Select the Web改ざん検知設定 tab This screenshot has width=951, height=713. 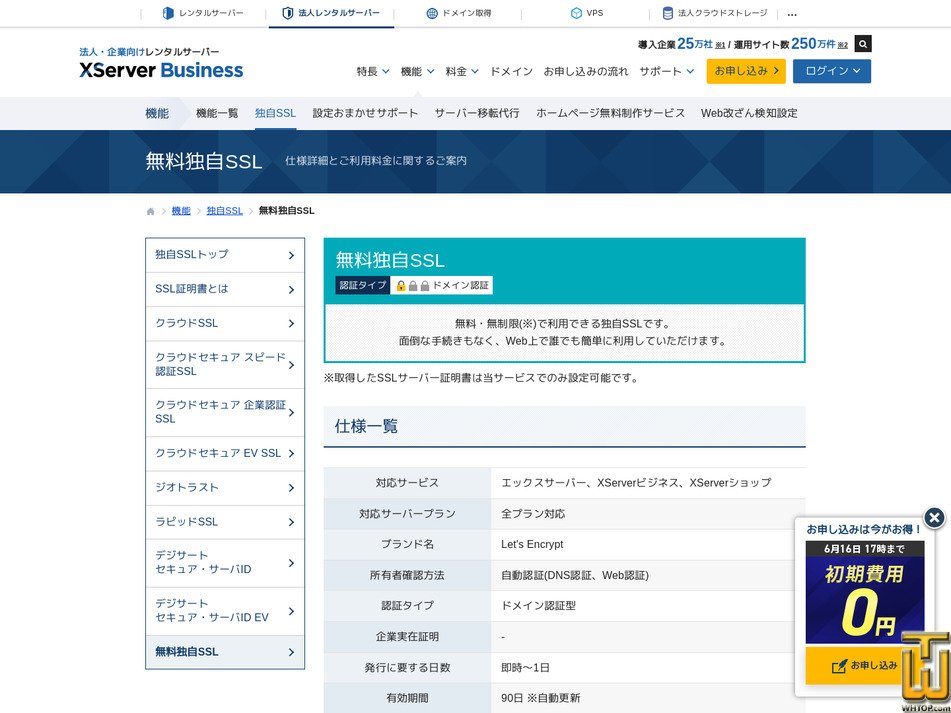click(749, 113)
